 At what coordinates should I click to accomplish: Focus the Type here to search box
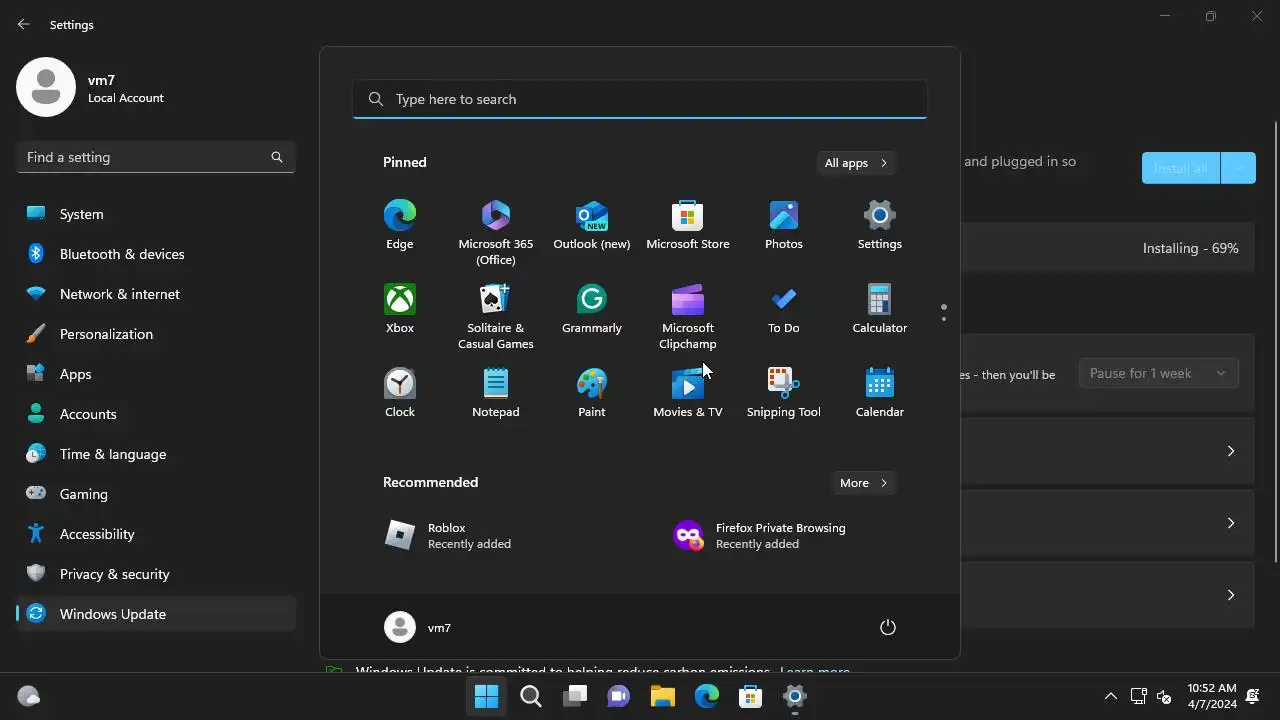pos(640,99)
